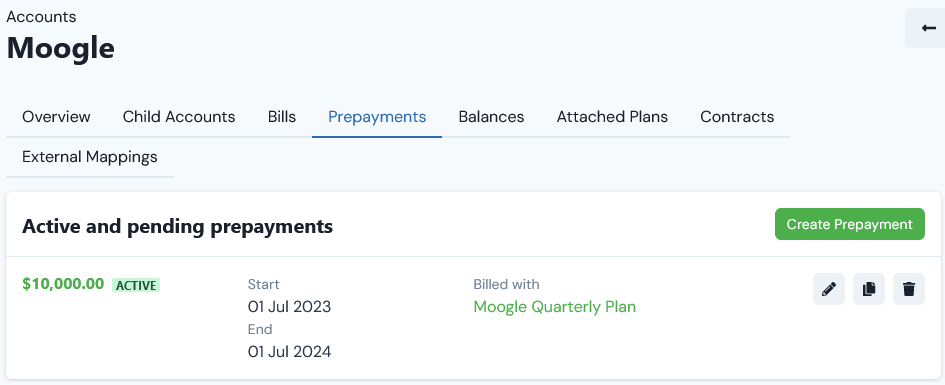Viewport: 945px width, 385px height.
Task: Go to the Bills tab
Action: 282,116
